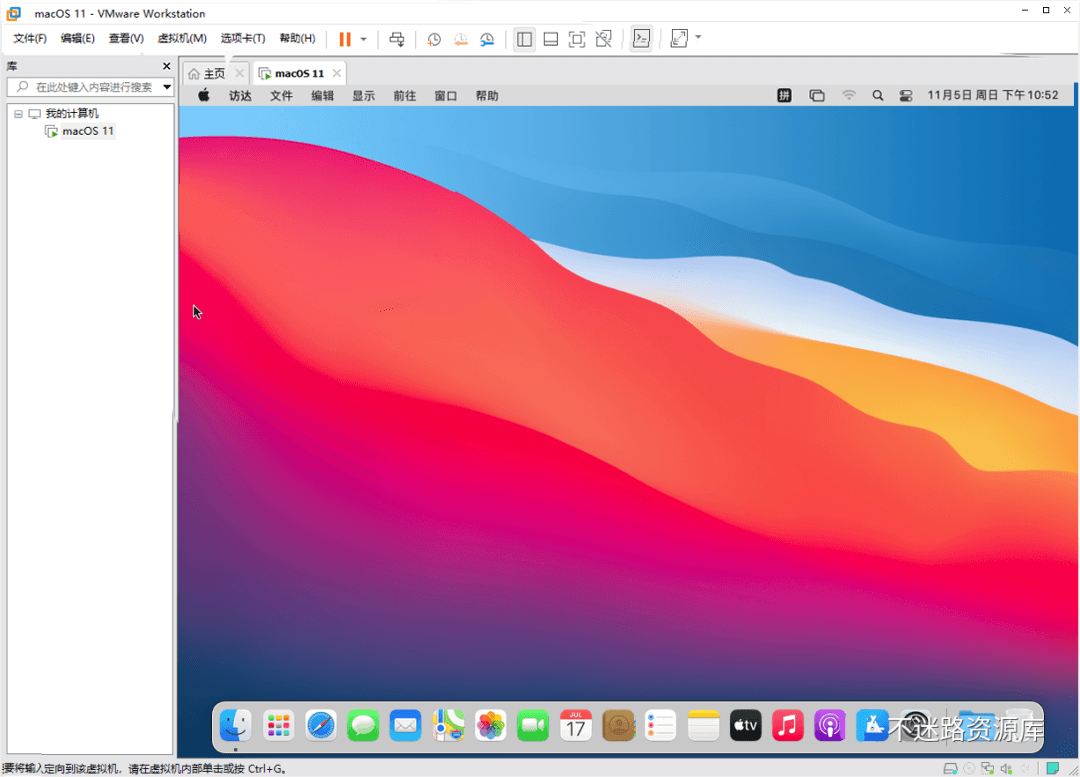
Task: Open the 查看(V) menu
Action: [x=126, y=39]
